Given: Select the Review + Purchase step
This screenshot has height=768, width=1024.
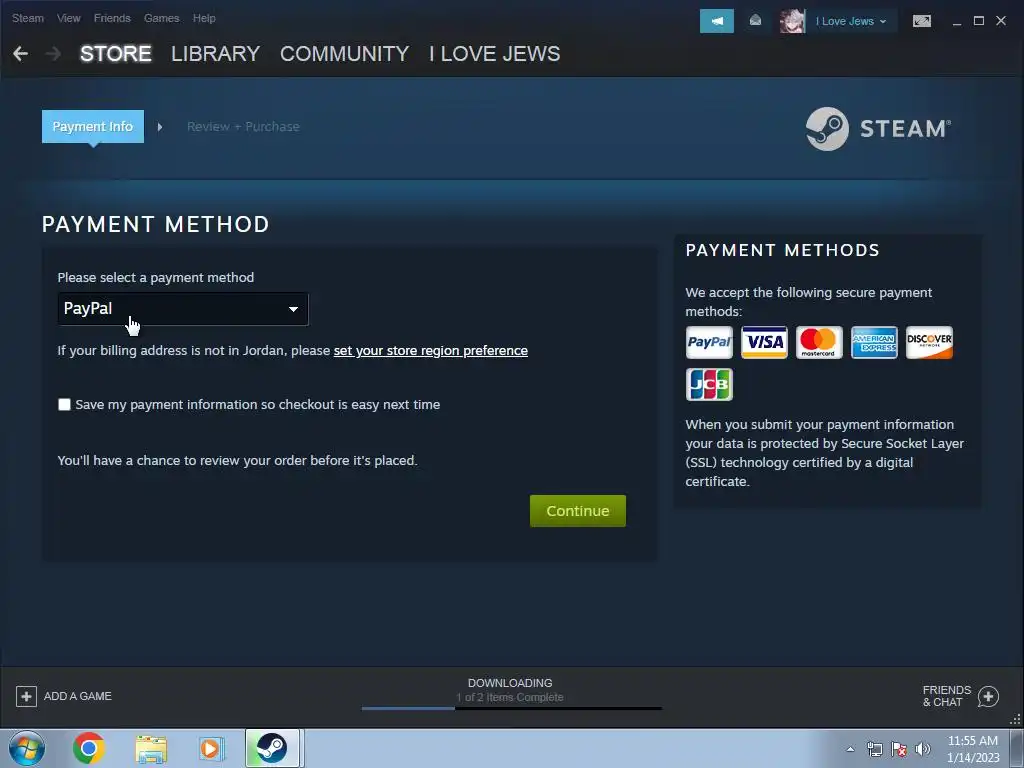Looking at the screenshot, I should pyautogui.click(x=243, y=127).
